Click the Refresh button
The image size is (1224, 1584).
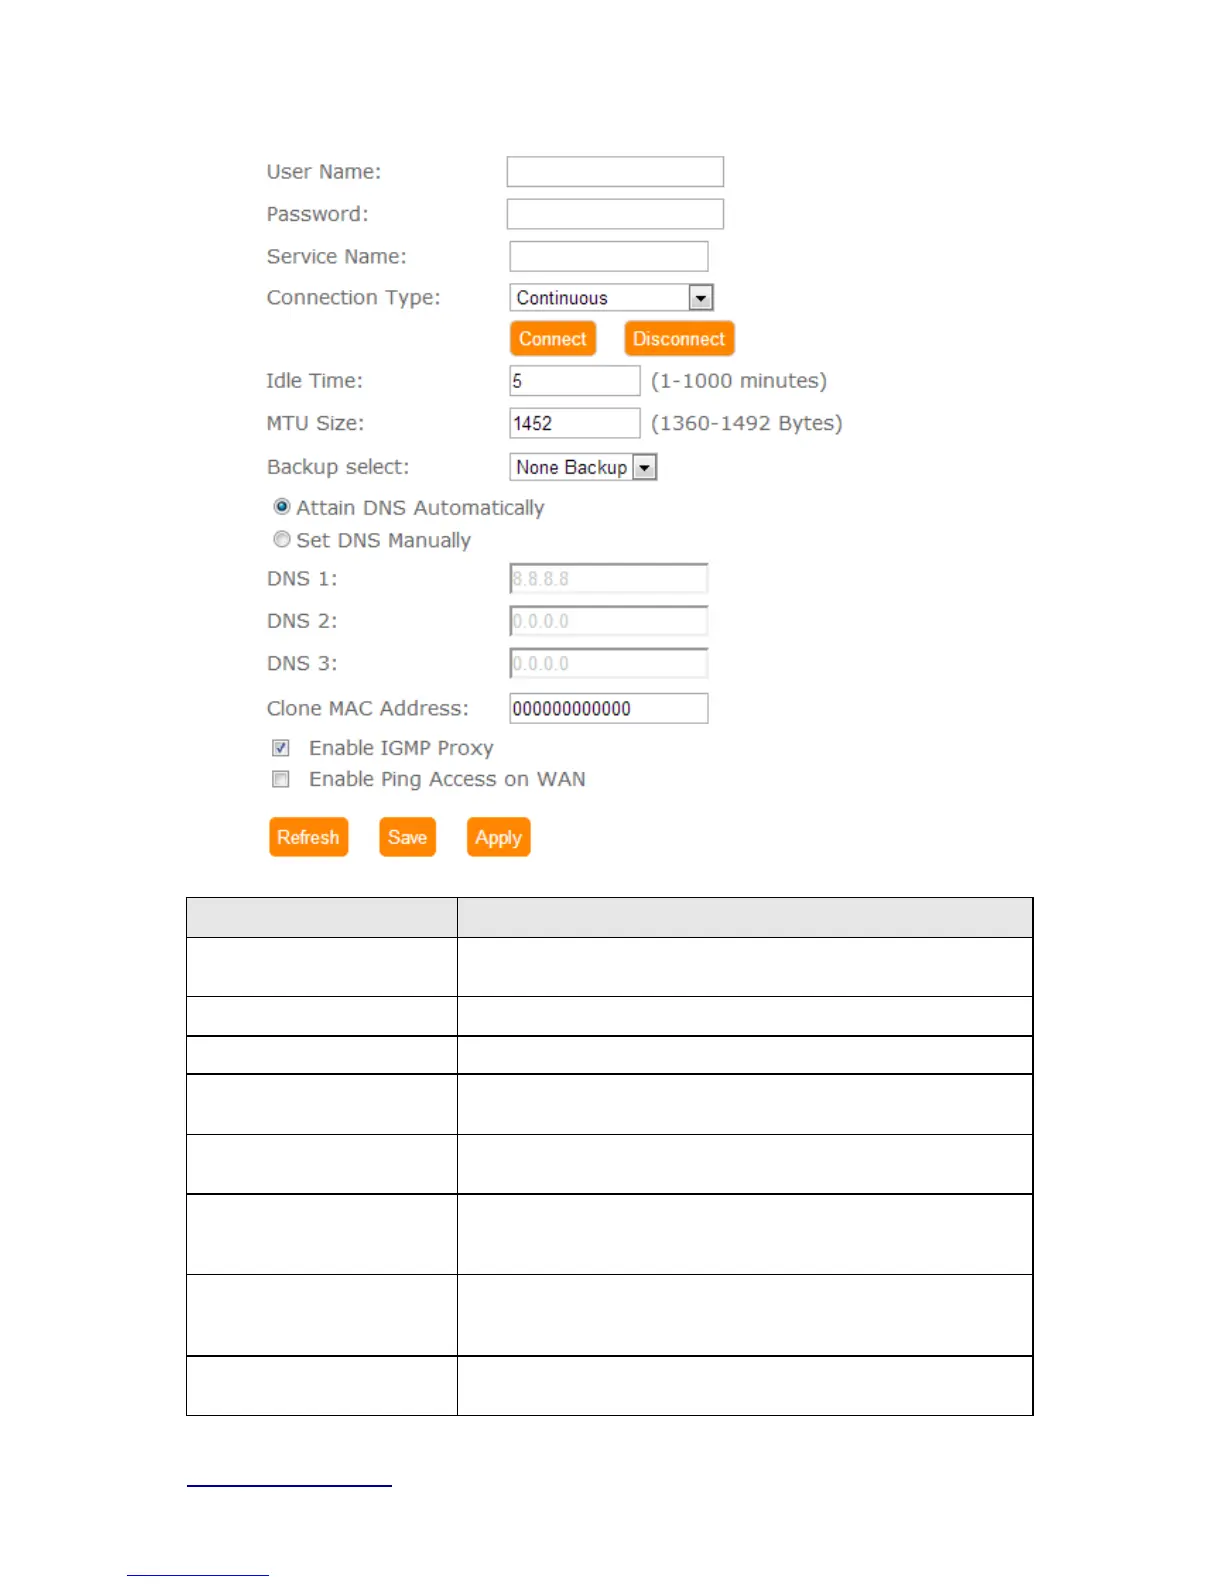308,837
